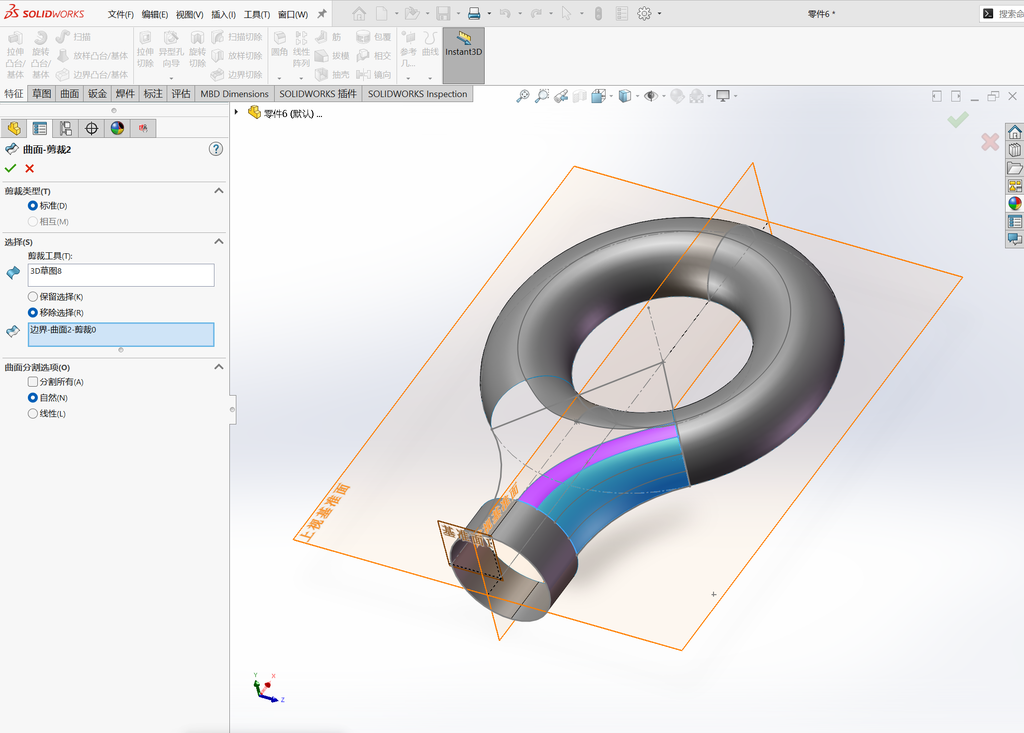Click the Appearances color ball in task pane

1014,203
